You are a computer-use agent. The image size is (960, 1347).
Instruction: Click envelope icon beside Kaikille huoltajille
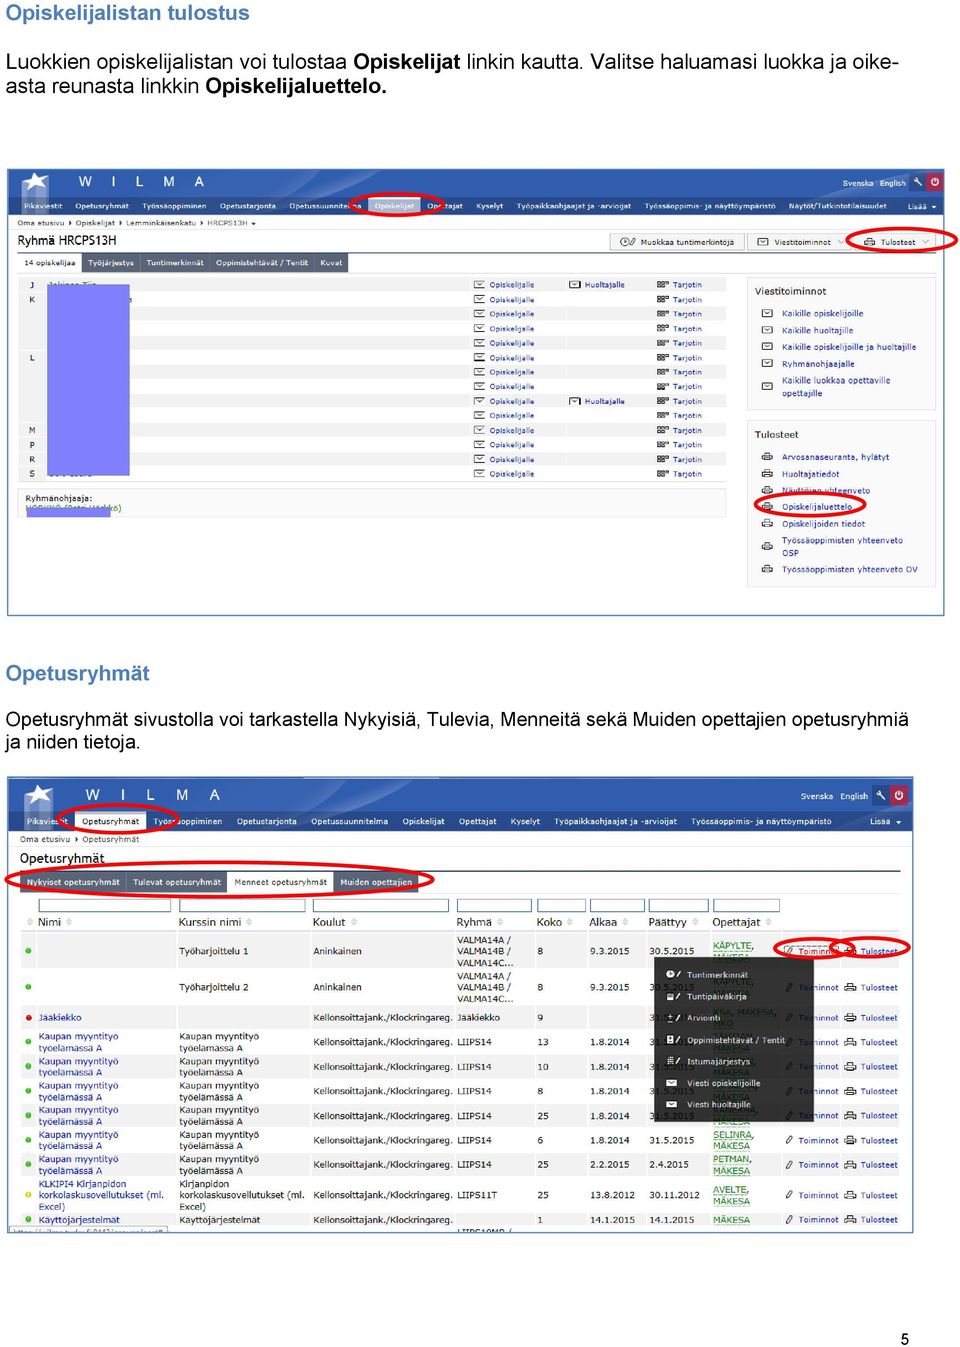[767, 330]
